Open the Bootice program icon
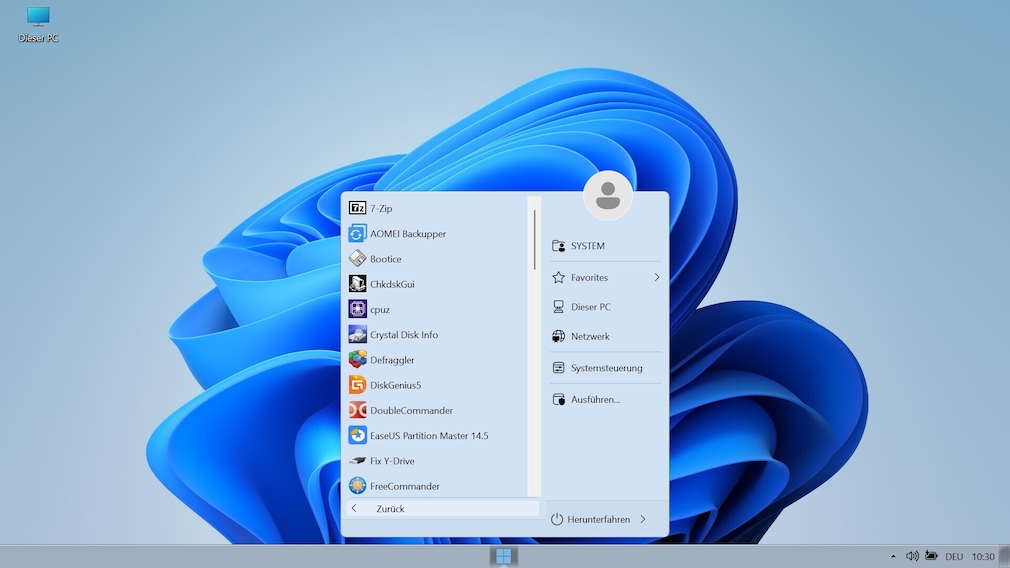The image size is (1010, 568). point(358,259)
